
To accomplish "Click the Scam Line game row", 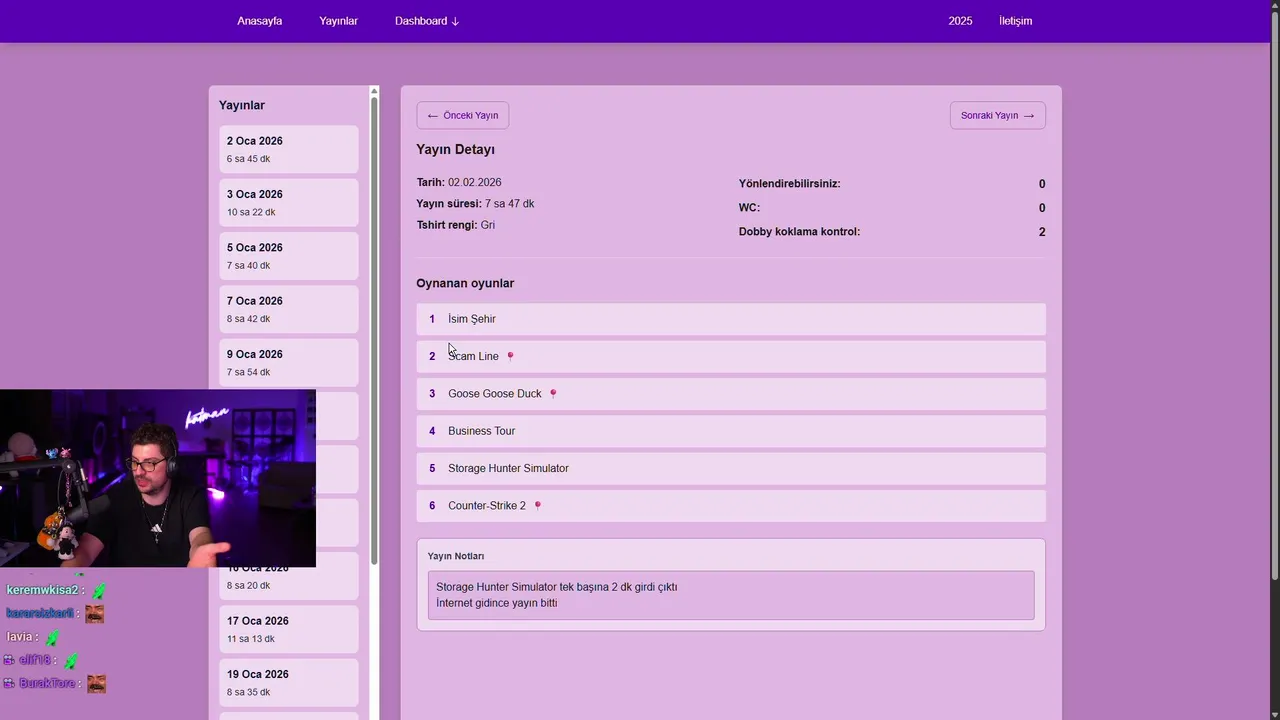I will pos(731,356).
